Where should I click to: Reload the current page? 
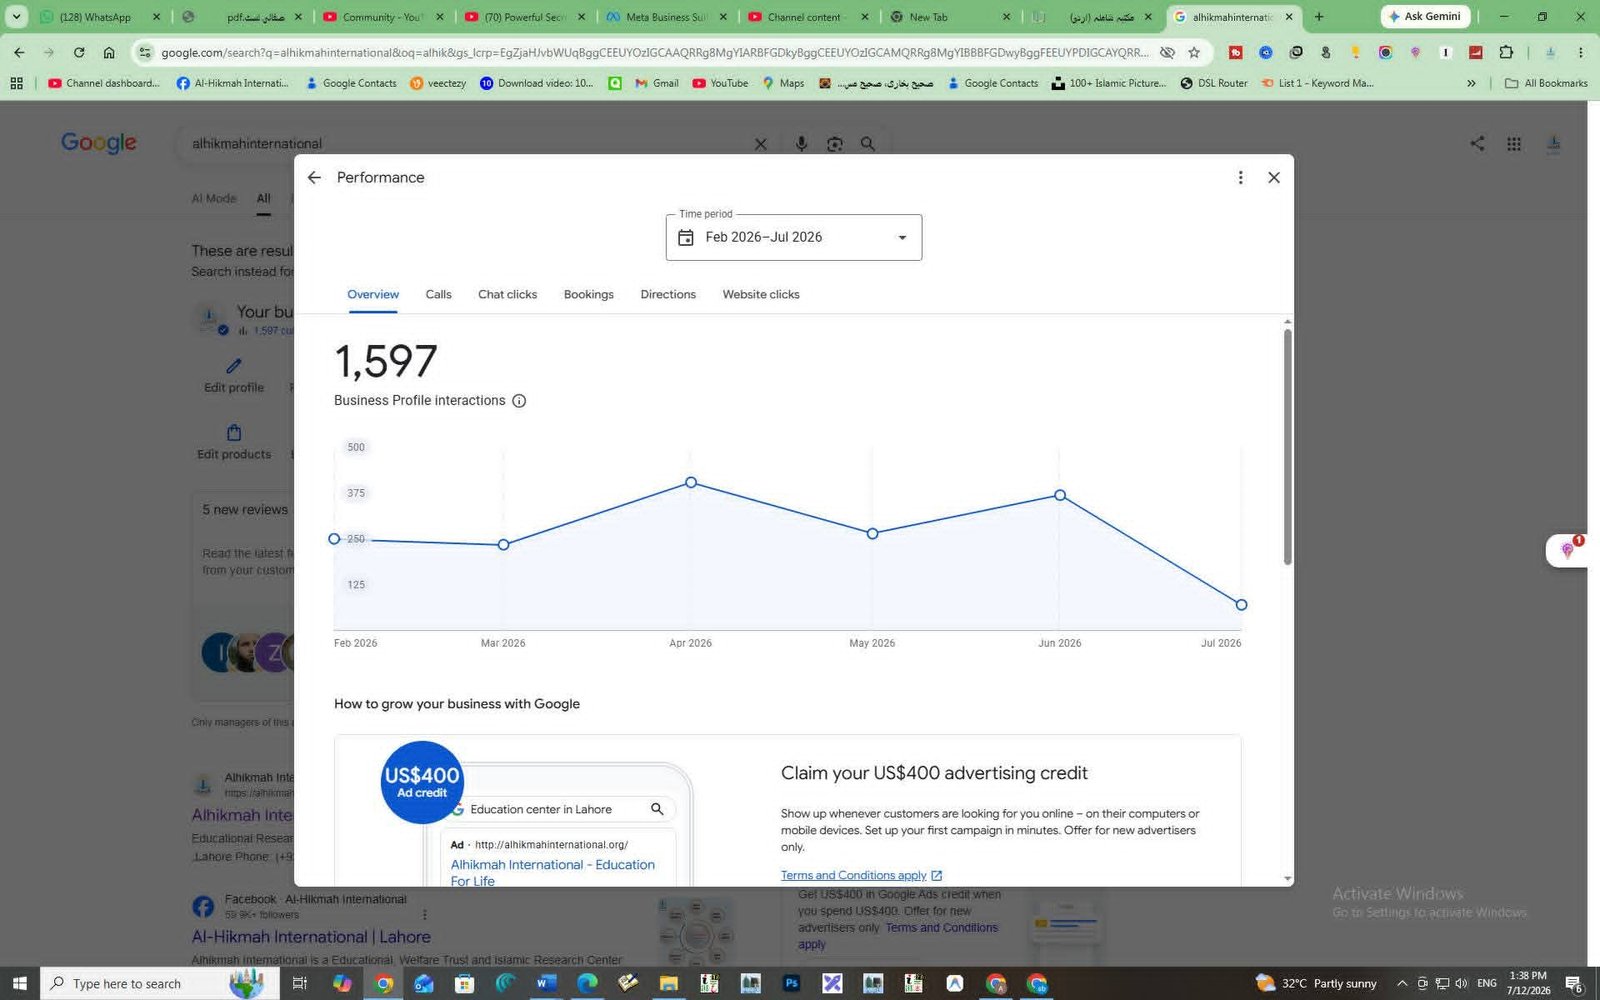coord(79,52)
